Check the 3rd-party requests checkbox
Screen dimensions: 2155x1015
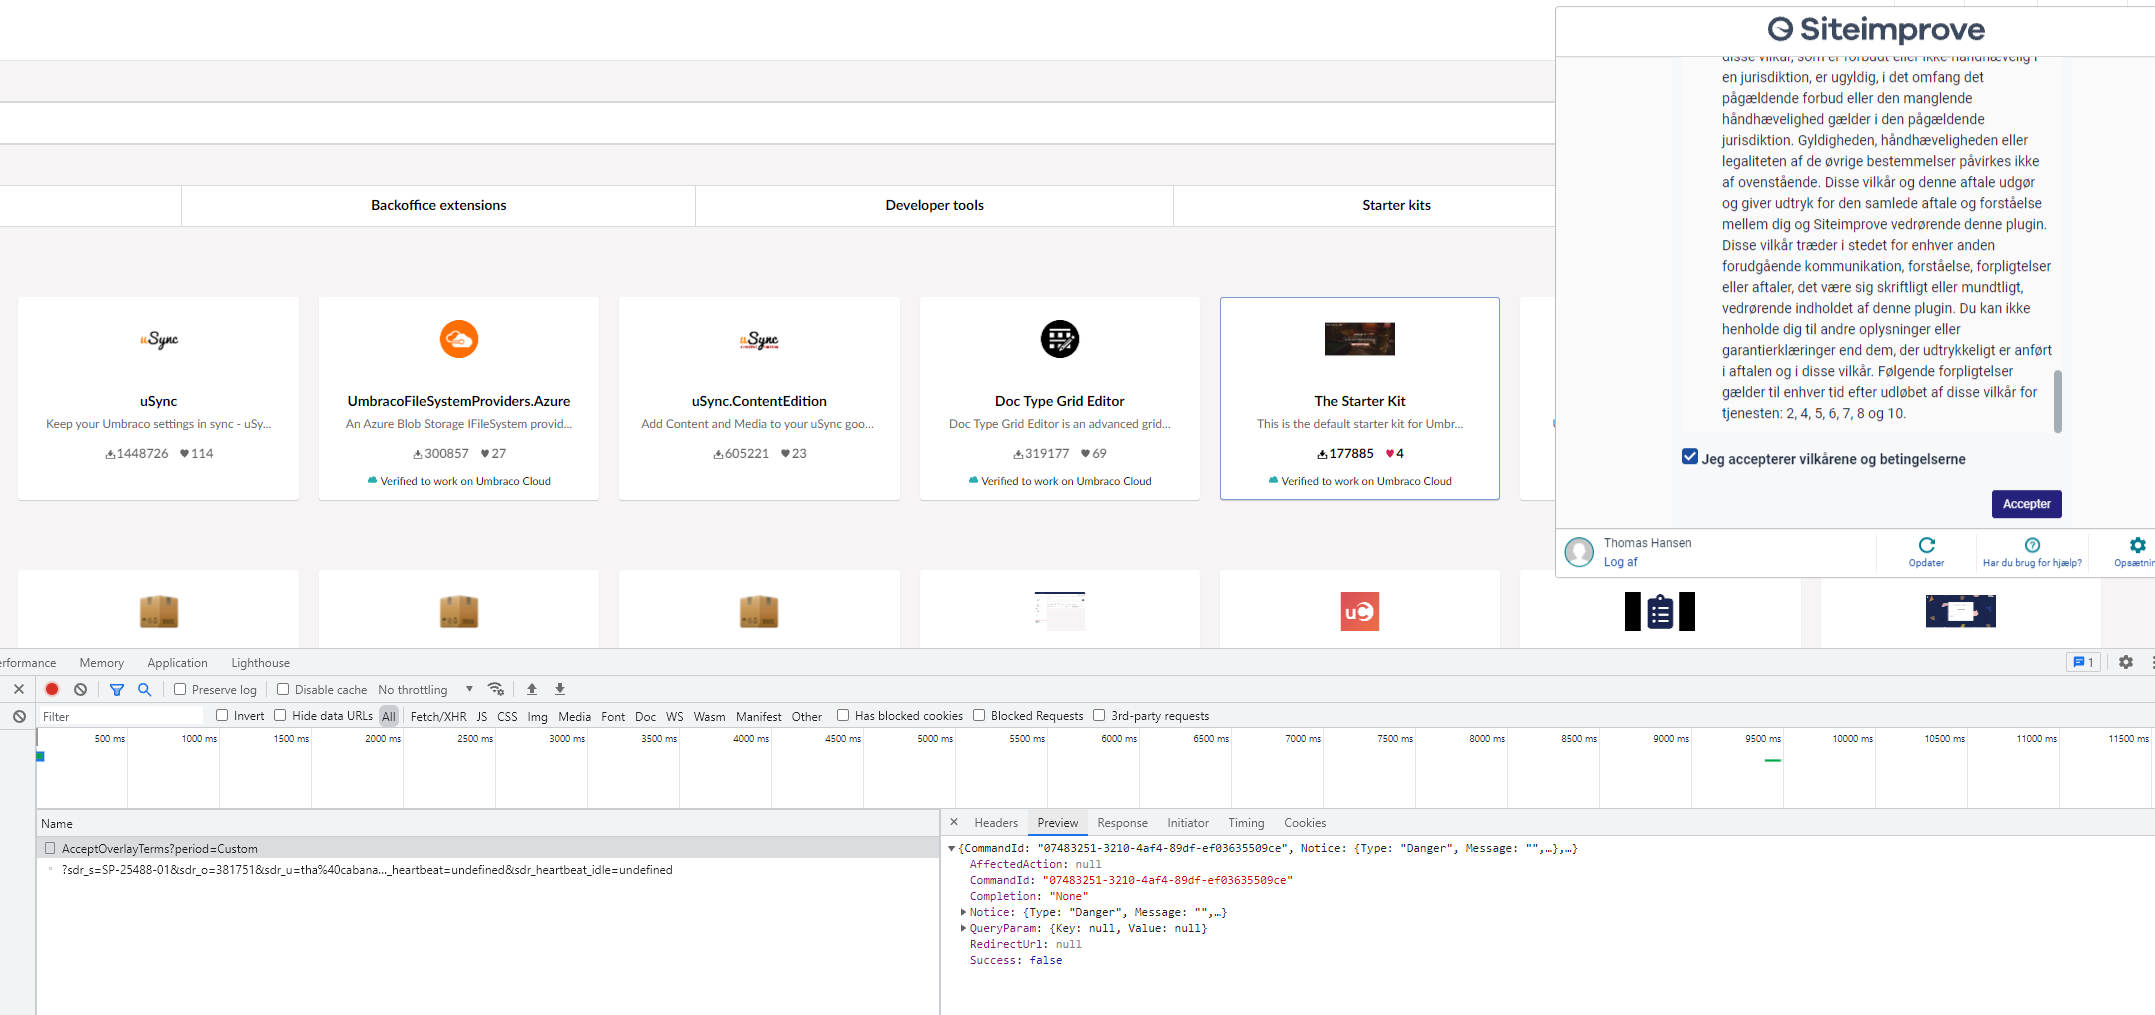[x=1099, y=715]
